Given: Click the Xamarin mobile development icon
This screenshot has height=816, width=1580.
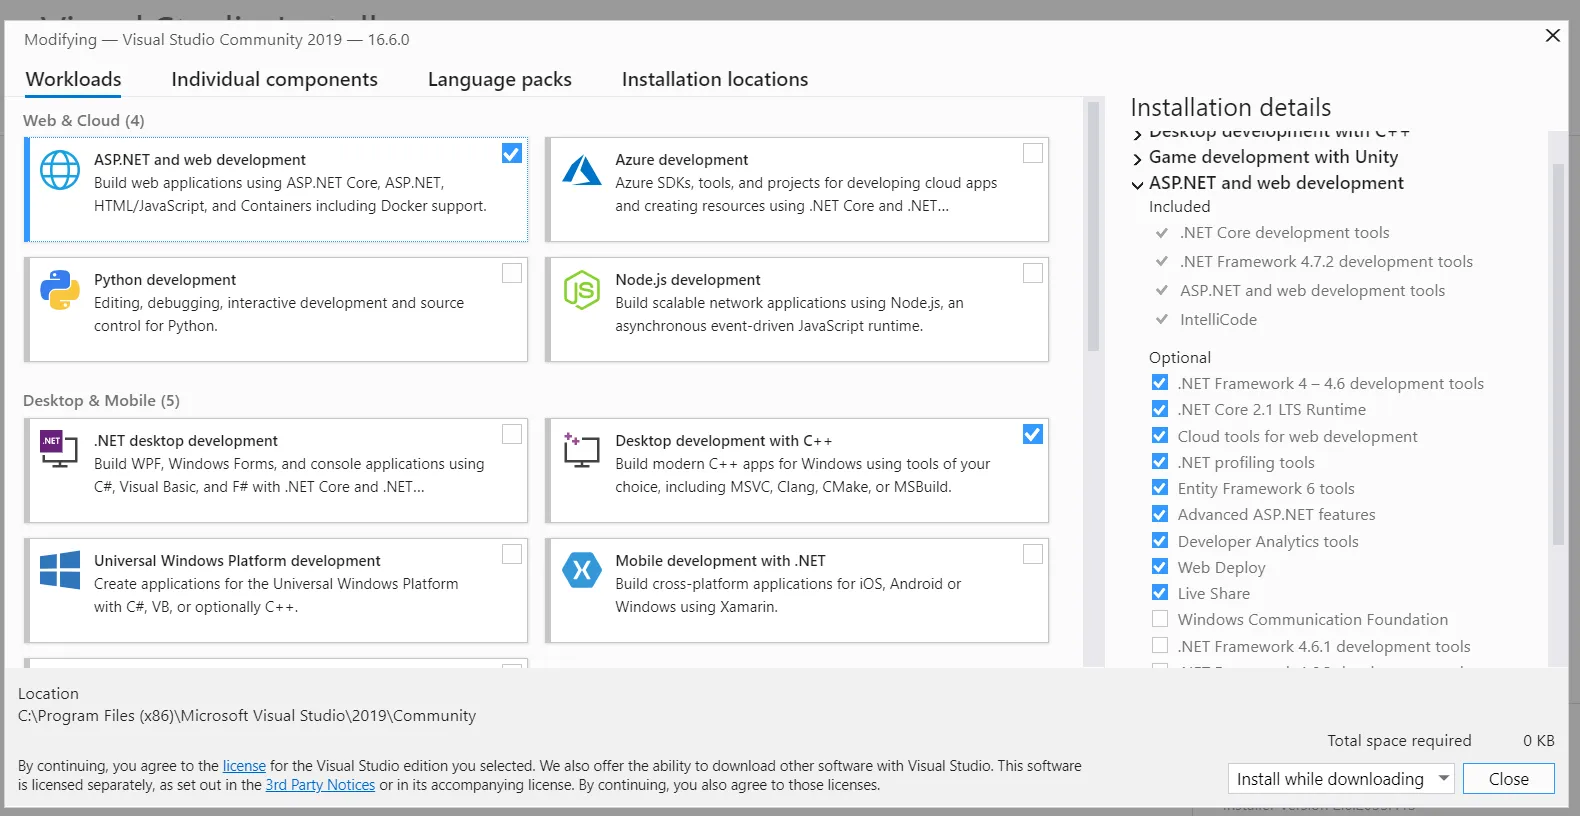Looking at the screenshot, I should coord(581,570).
